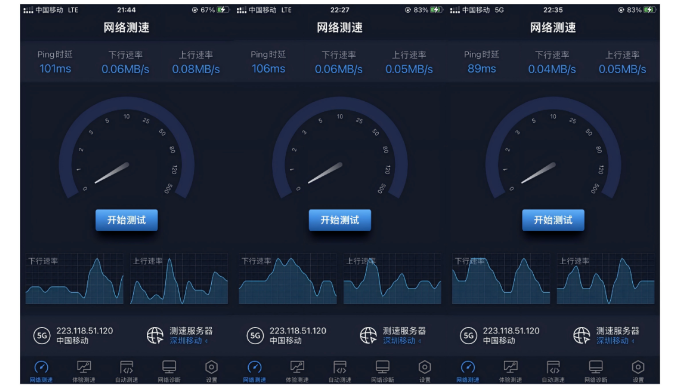The image size is (680, 389).
Task: Tap IP 223.118.51.120 on the 21:44 screen
Action: click(85, 330)
